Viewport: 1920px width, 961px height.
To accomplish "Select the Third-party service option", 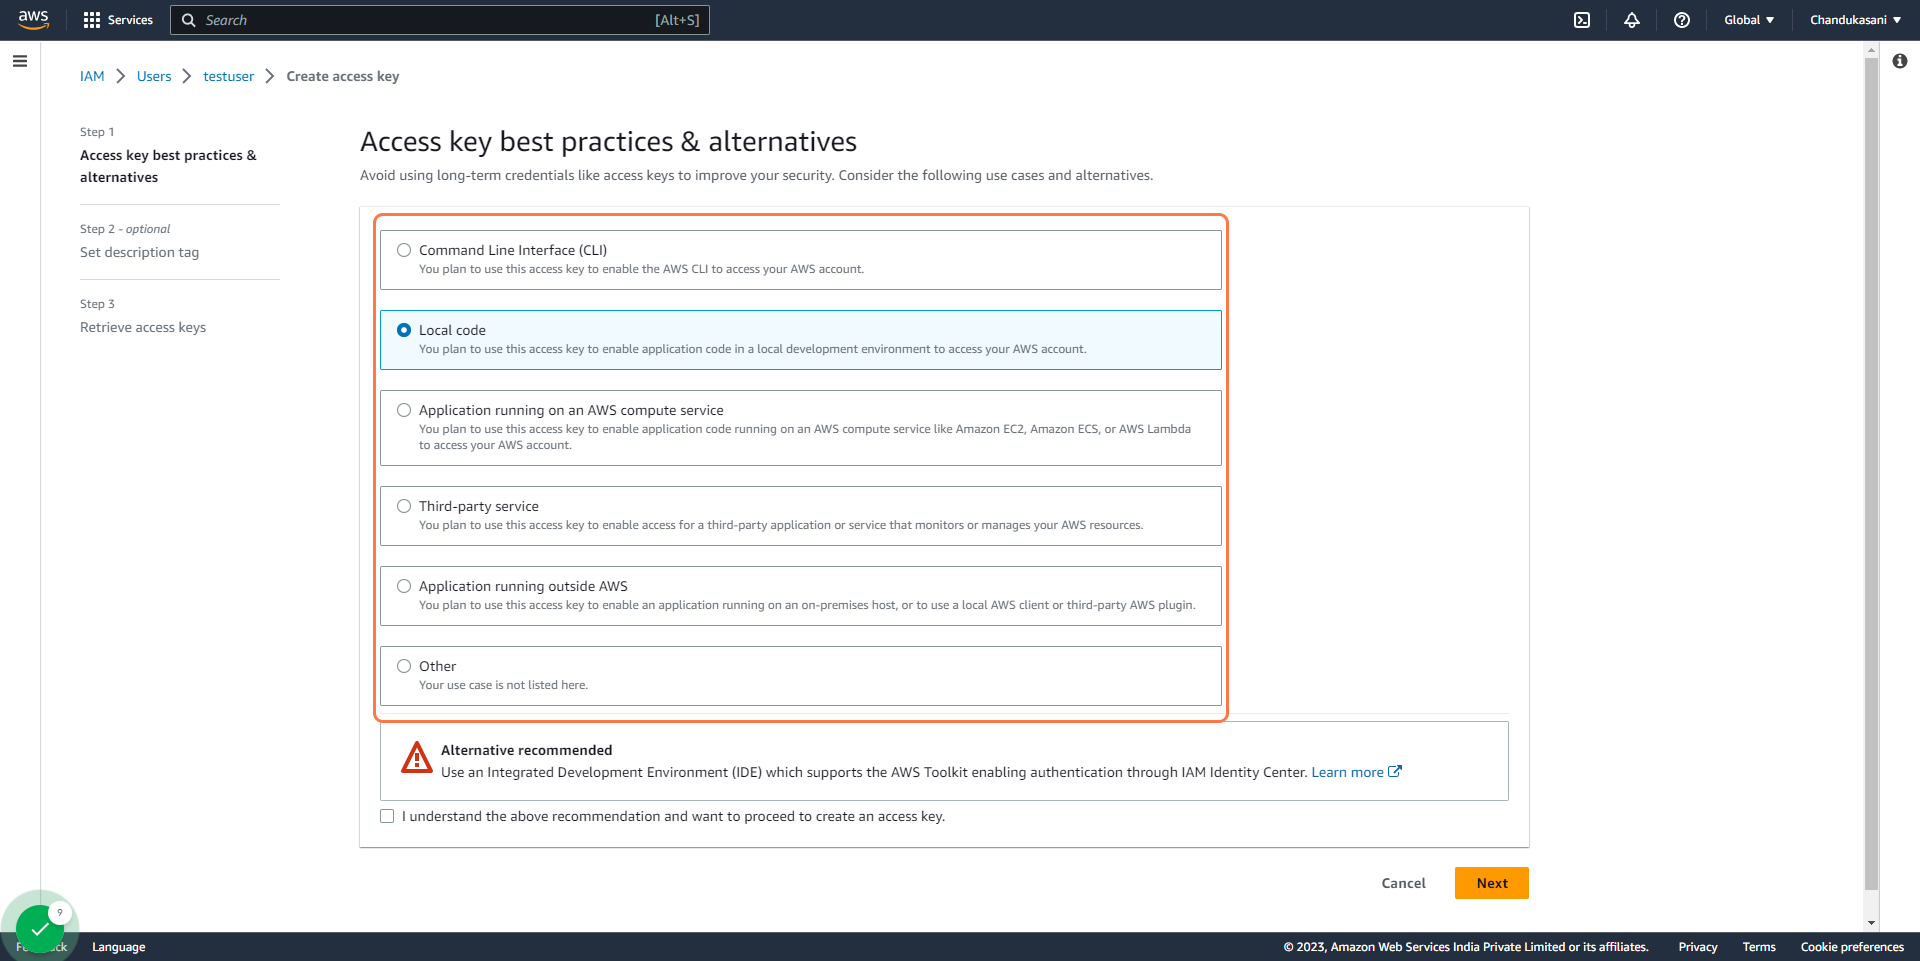I will coord(801,516).
